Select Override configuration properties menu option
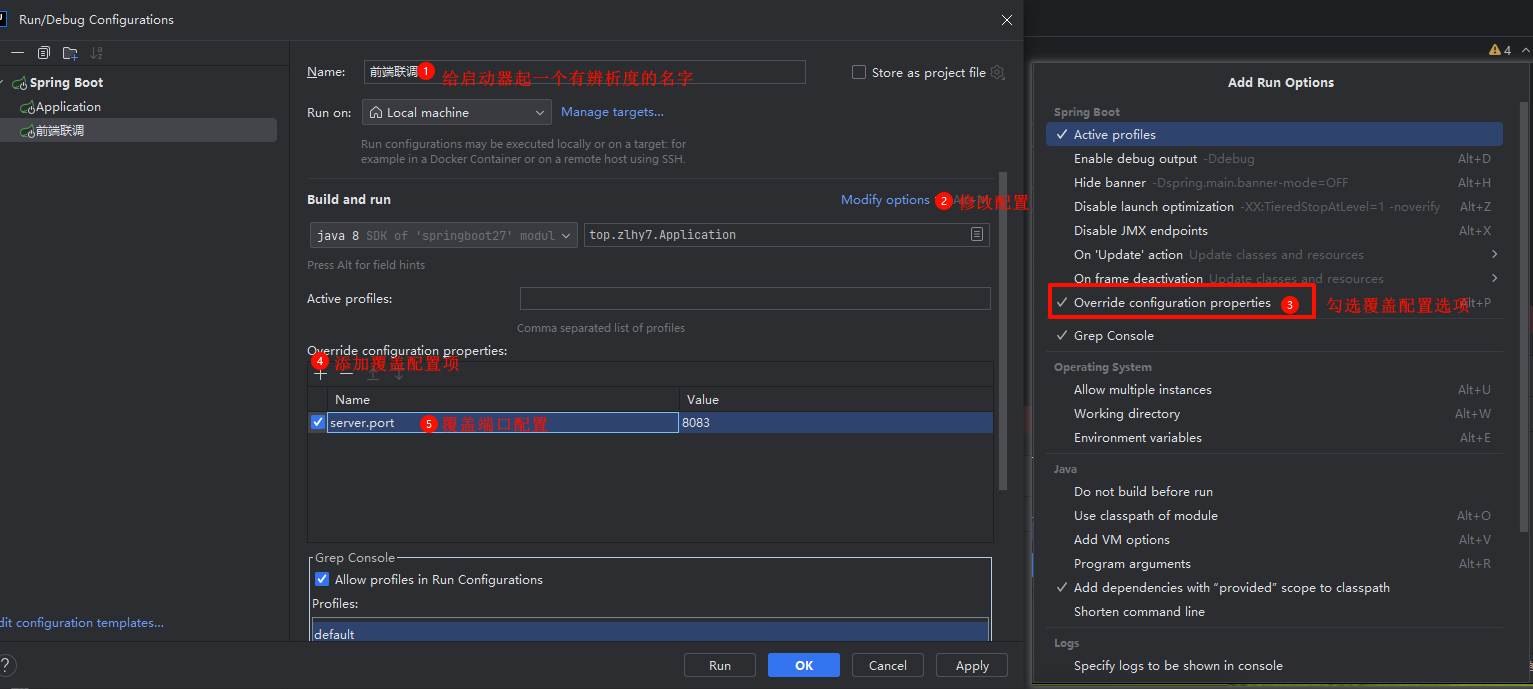Screen dimensions: 1533x689 pyautogui.click(x=1172, y=303)
